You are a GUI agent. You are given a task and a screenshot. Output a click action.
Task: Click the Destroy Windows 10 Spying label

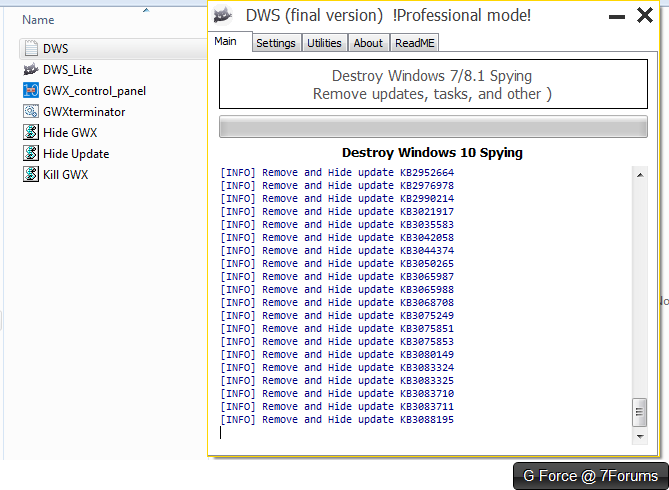(x=432, y=152)
